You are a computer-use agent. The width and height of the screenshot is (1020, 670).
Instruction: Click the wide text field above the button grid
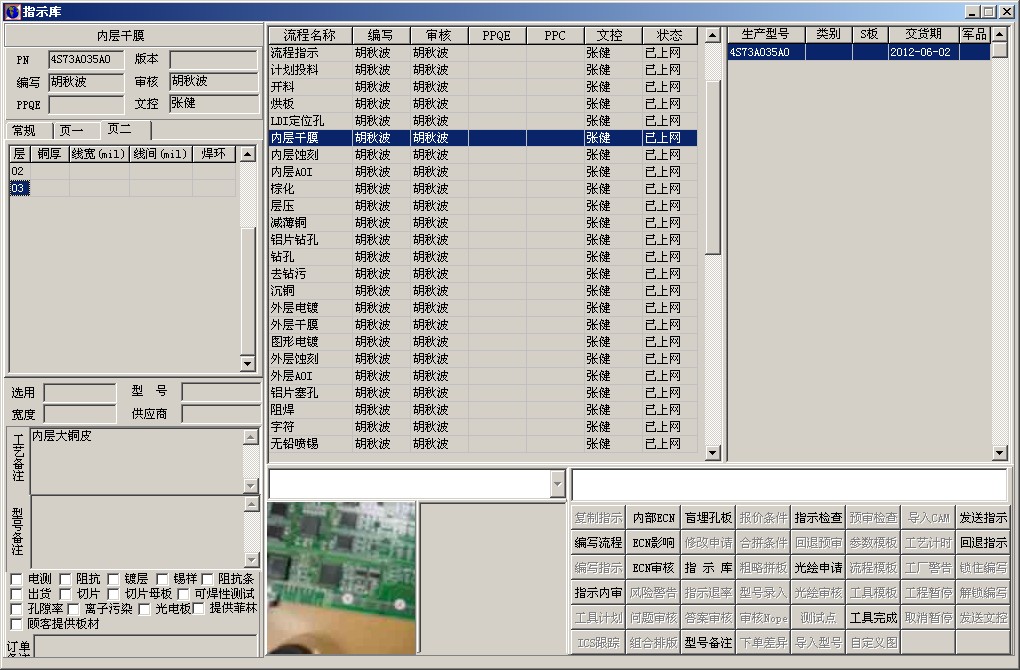[790, 484]
